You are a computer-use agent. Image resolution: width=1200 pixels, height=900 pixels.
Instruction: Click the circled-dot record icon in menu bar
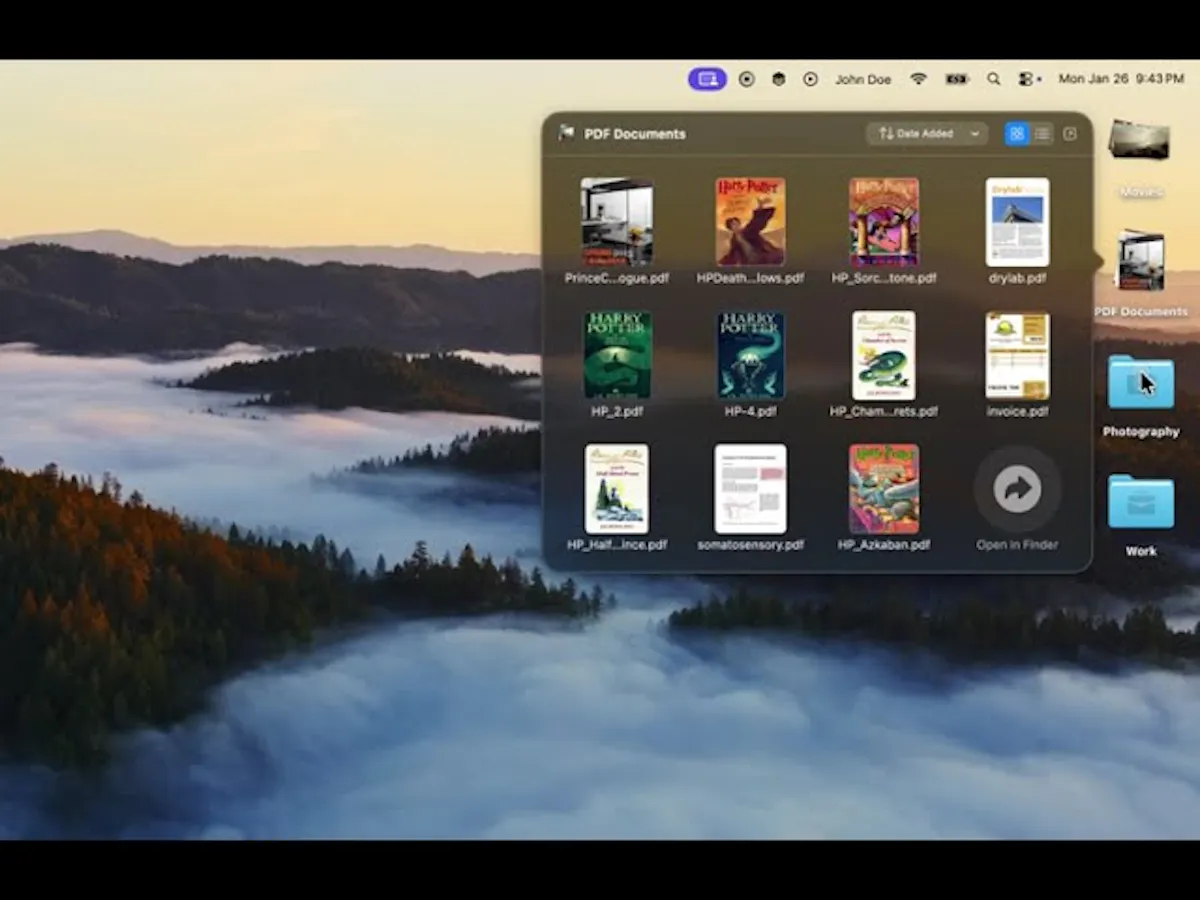(x=746, y=79)
